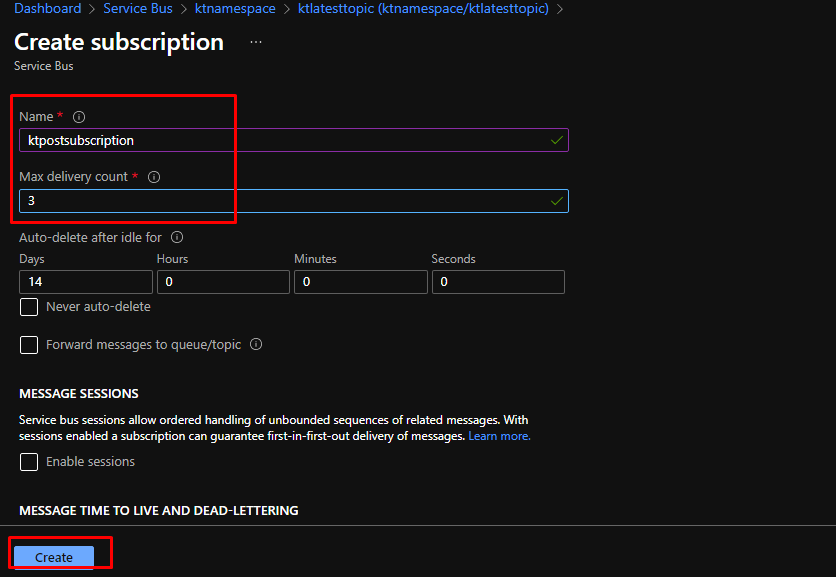836x577 pixels.
Task: Open the Learn more link
Action: (499, 437)
